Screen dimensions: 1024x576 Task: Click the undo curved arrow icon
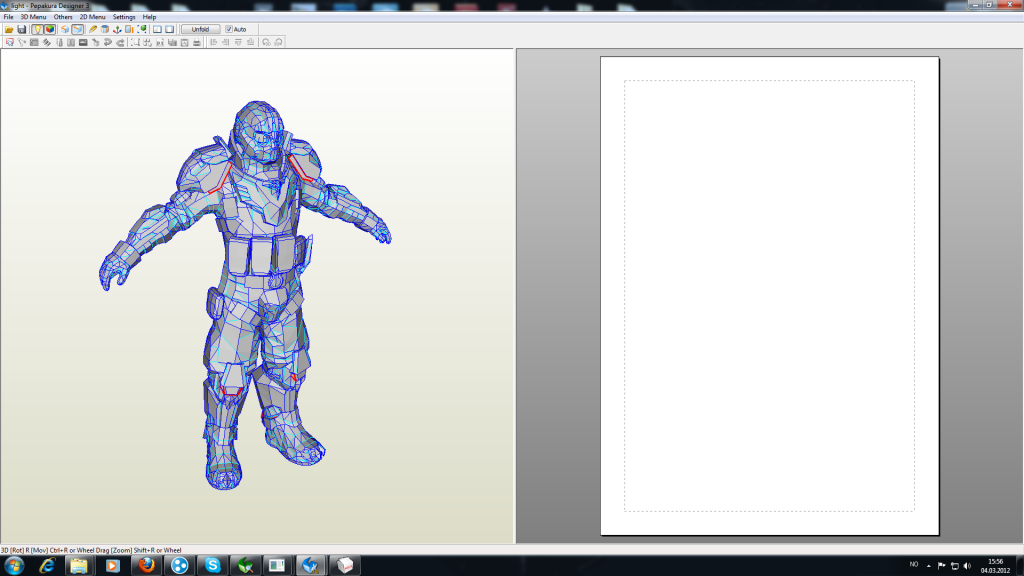coord(108,42)
